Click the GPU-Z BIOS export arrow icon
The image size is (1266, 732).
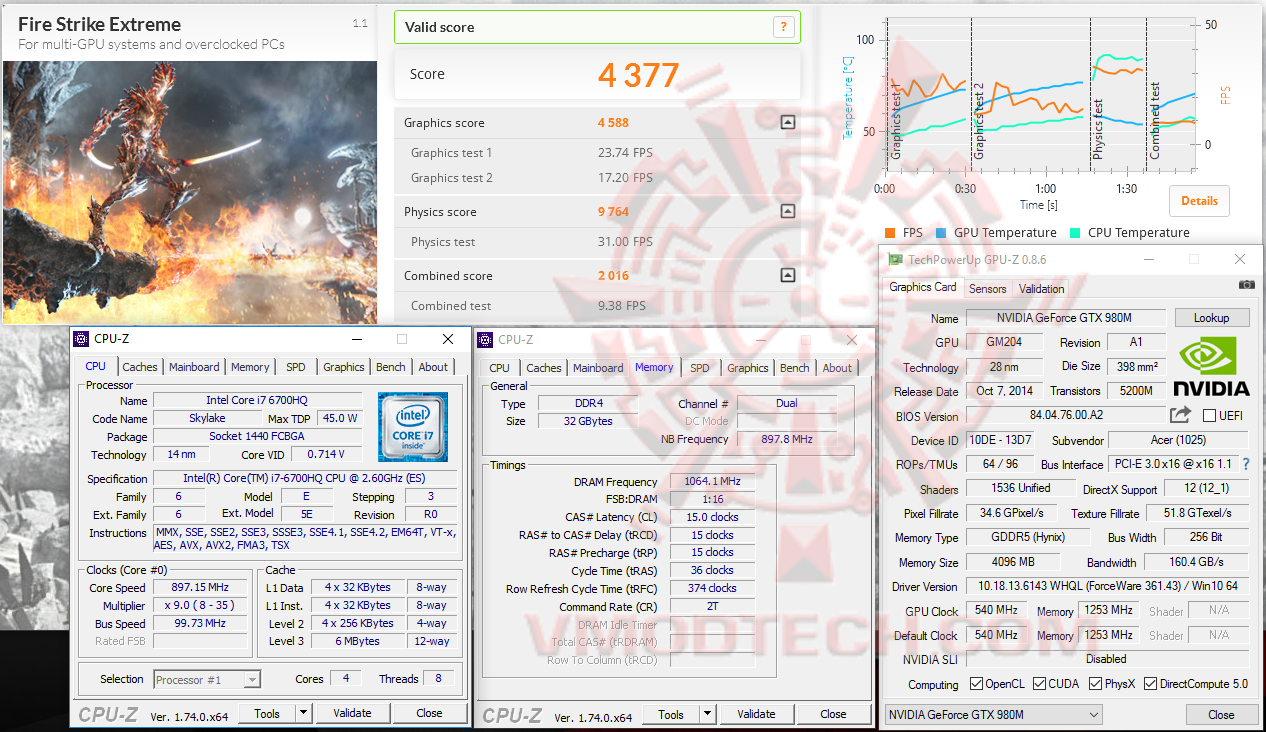pos(1181,414)
